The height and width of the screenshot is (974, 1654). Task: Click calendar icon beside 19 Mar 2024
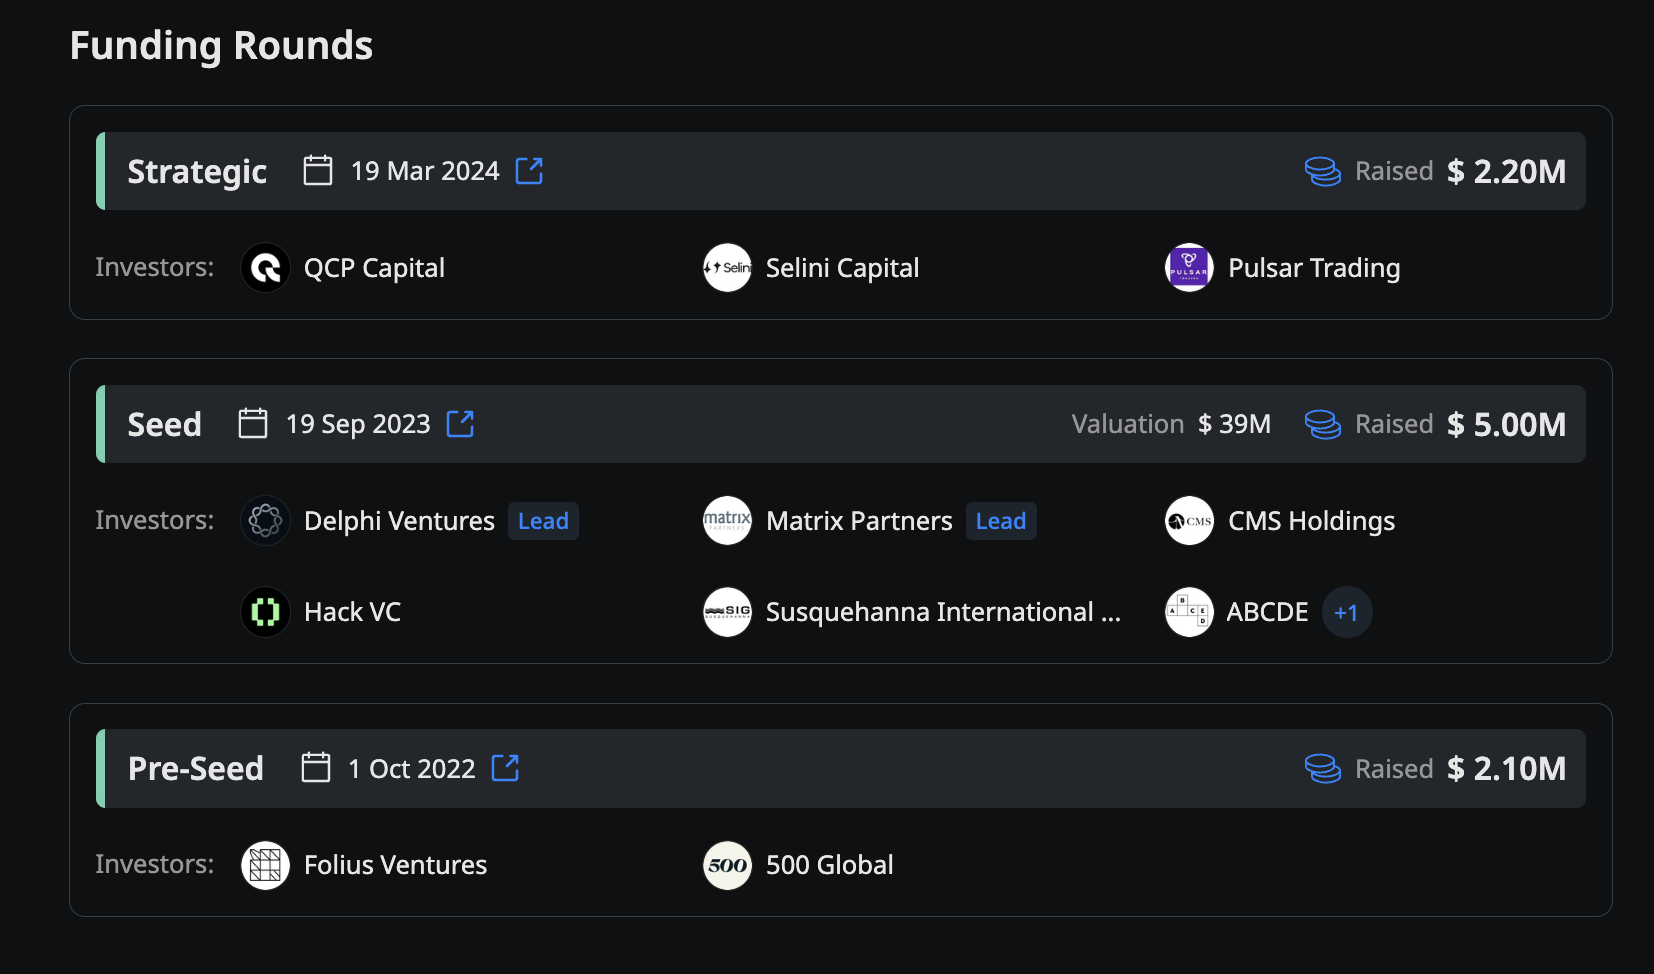(318, 170)
